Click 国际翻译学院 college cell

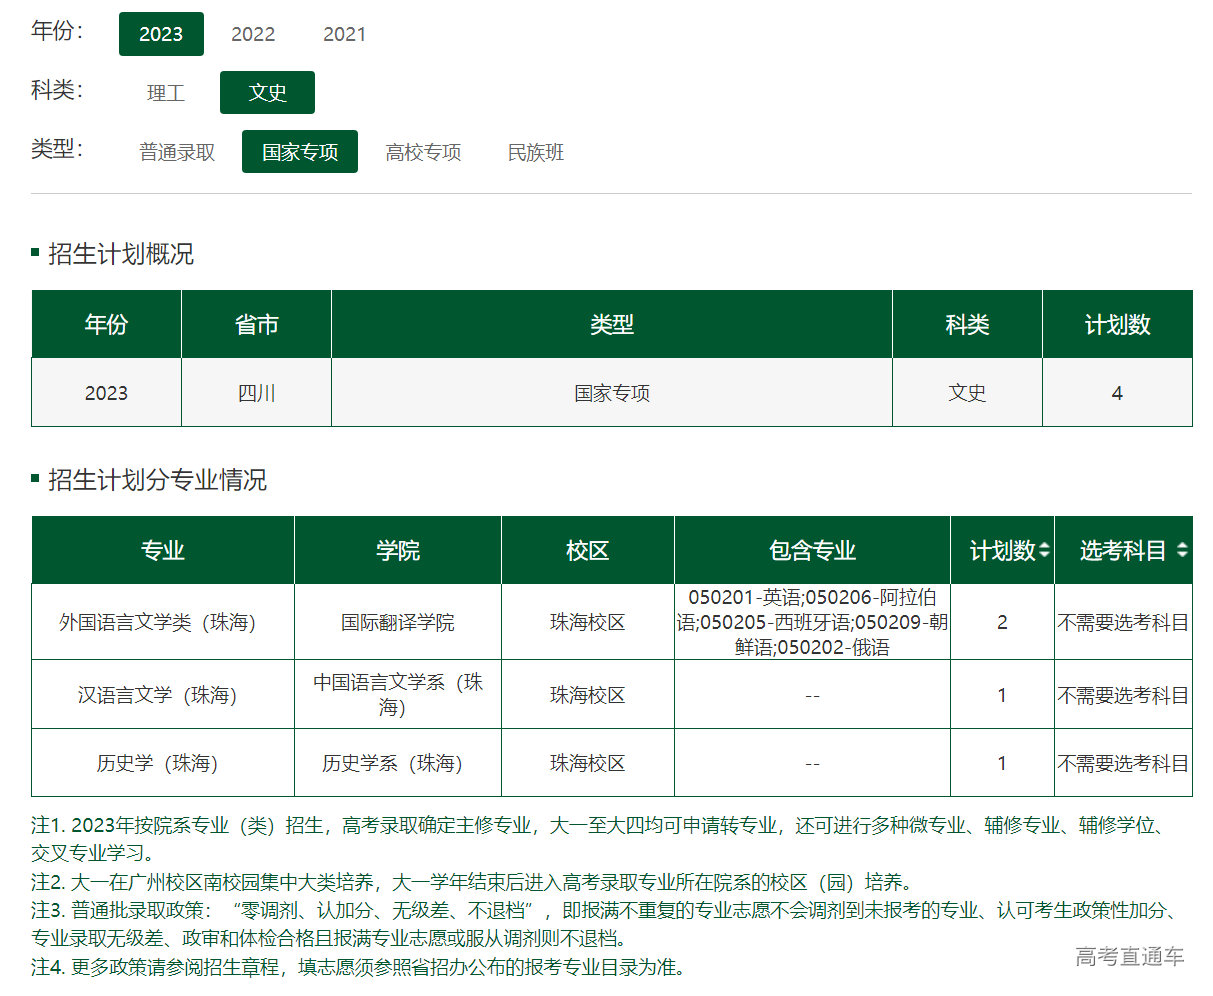pyautogui.click(x=398, y=622)
